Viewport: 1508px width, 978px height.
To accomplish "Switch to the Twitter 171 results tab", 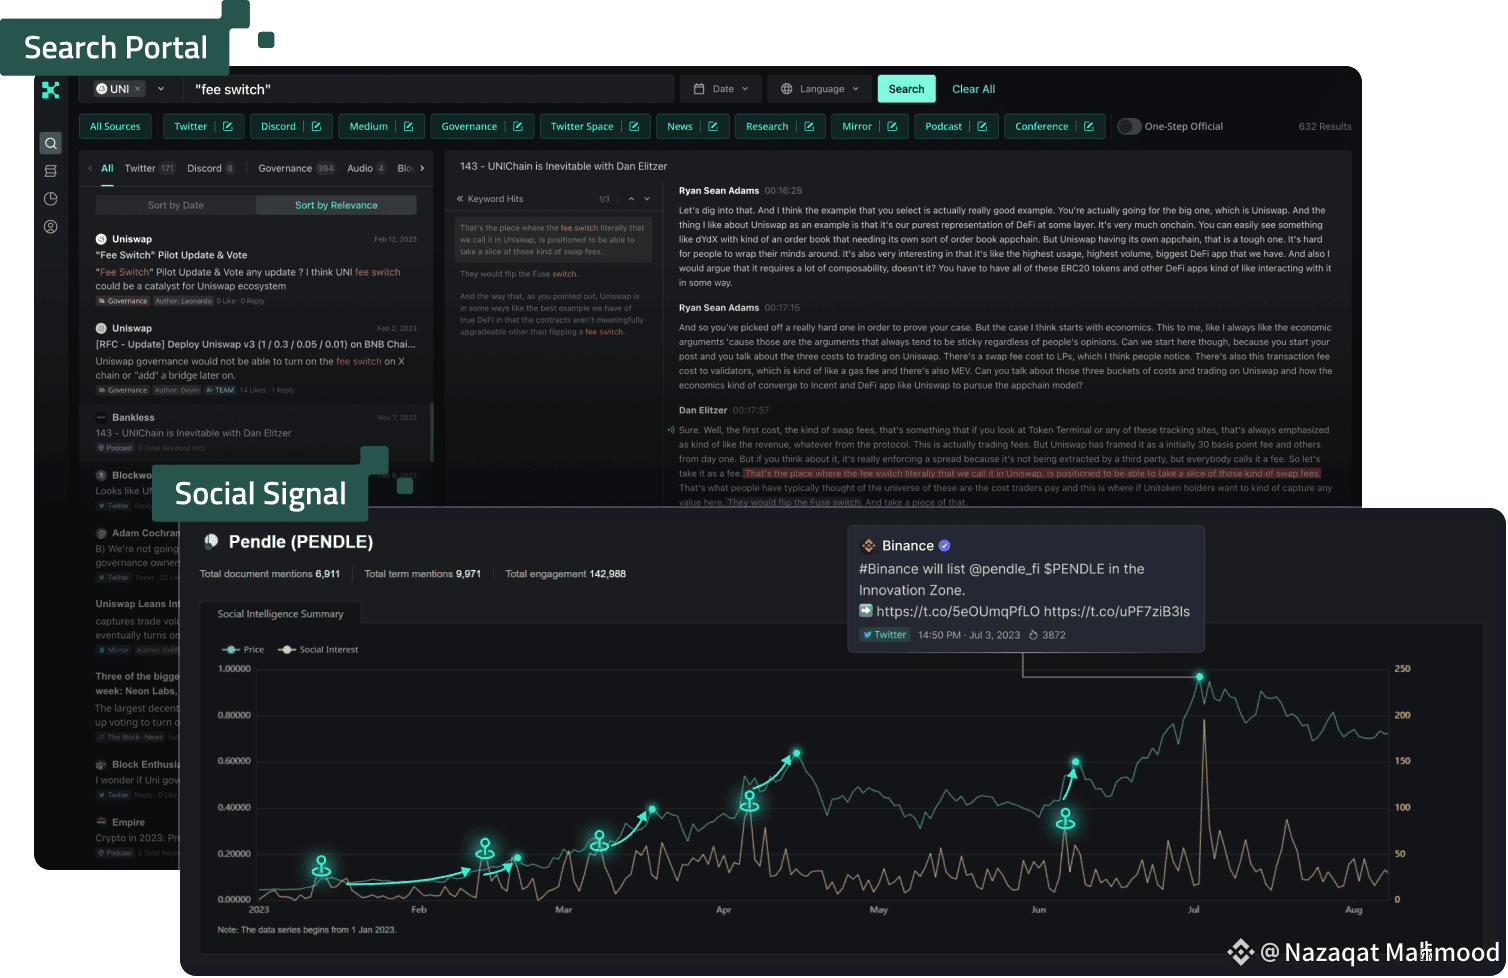I will click(150, 169).
